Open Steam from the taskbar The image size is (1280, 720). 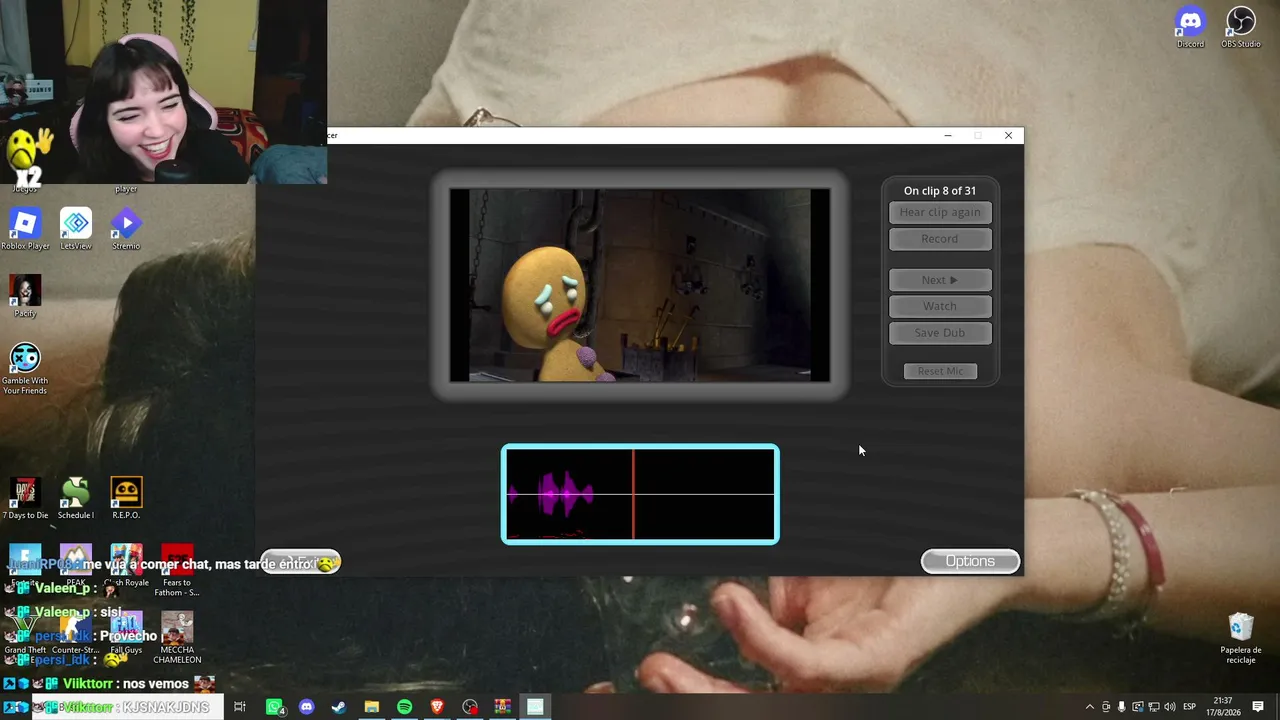[339, 707]
